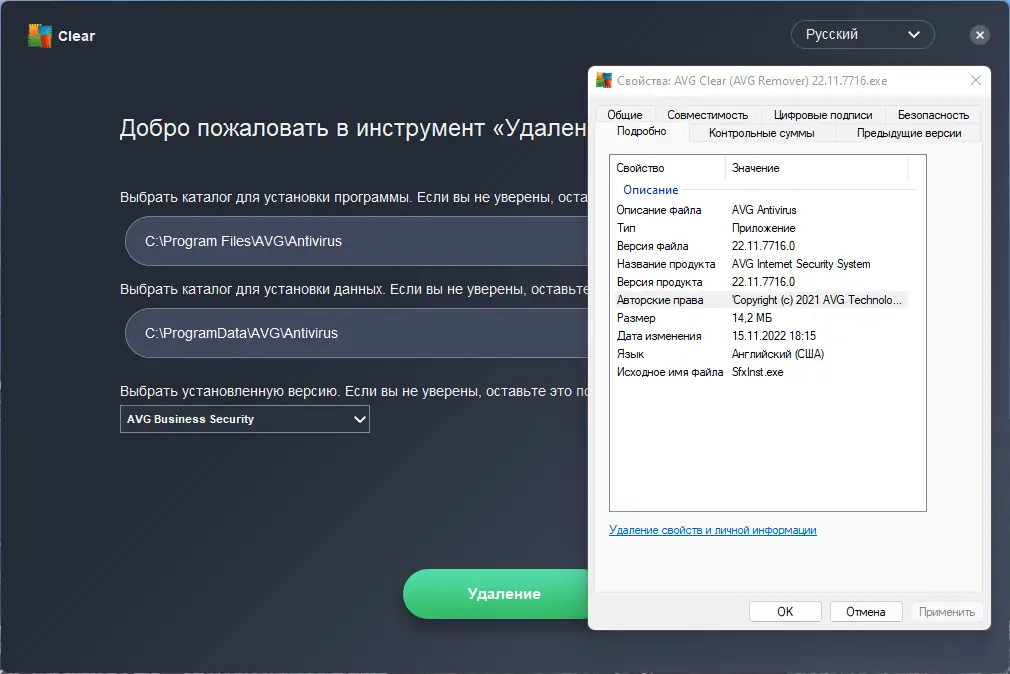The image size is (1010, 674).
Task: Select the Язык row
Action: (x=760, y=354)
